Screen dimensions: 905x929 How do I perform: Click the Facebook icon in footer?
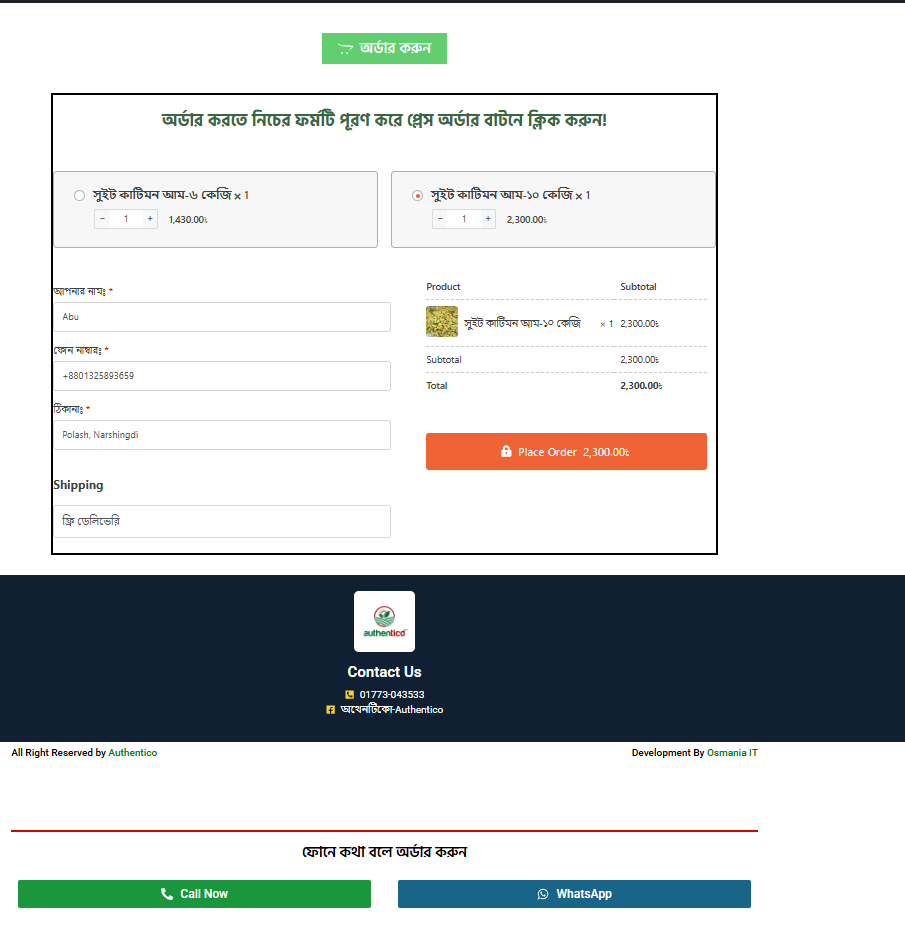(330, 710)
